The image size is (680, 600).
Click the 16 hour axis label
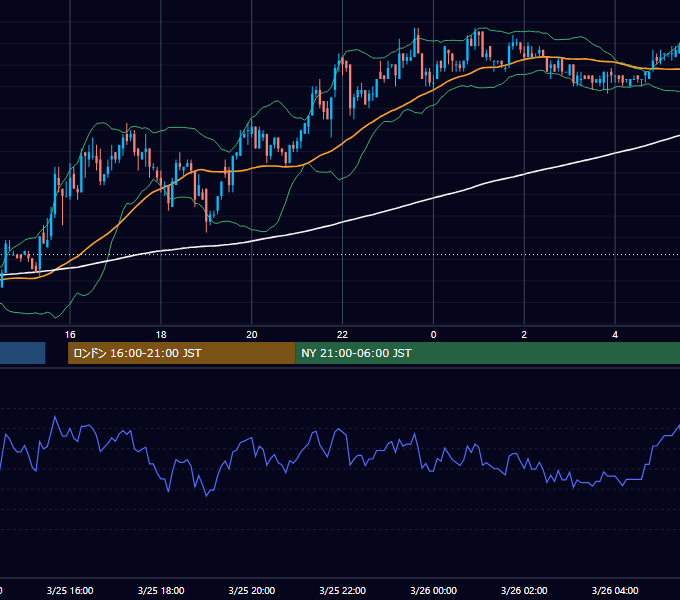point(70,335)
